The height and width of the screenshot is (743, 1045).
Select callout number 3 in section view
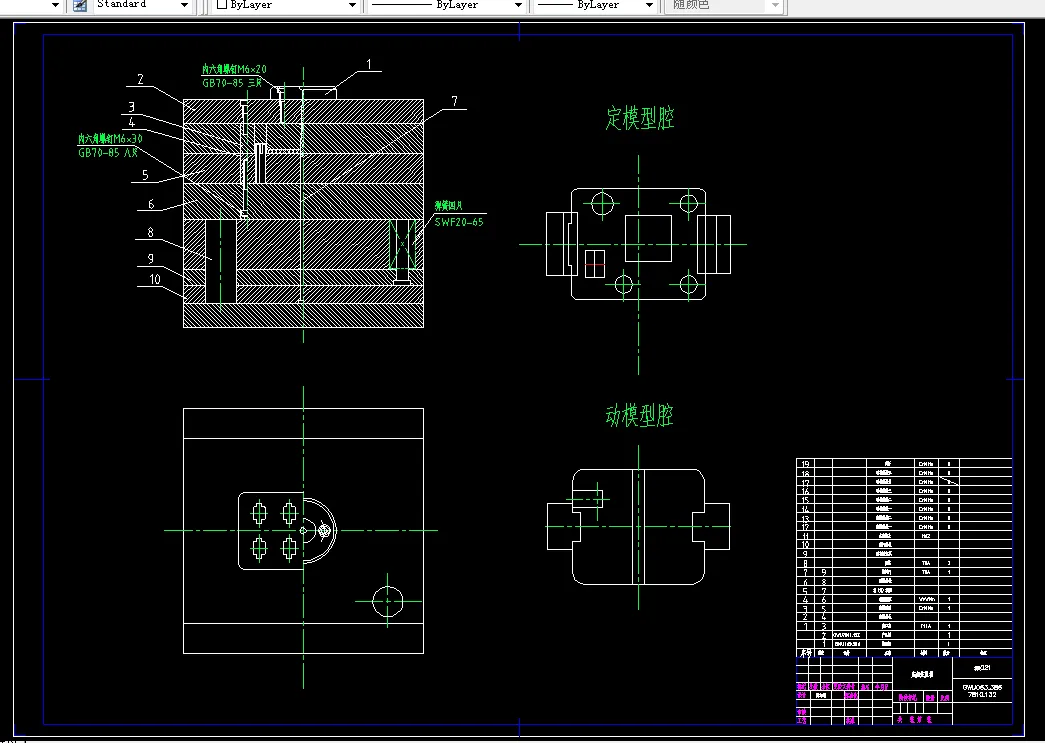[132, 107]
